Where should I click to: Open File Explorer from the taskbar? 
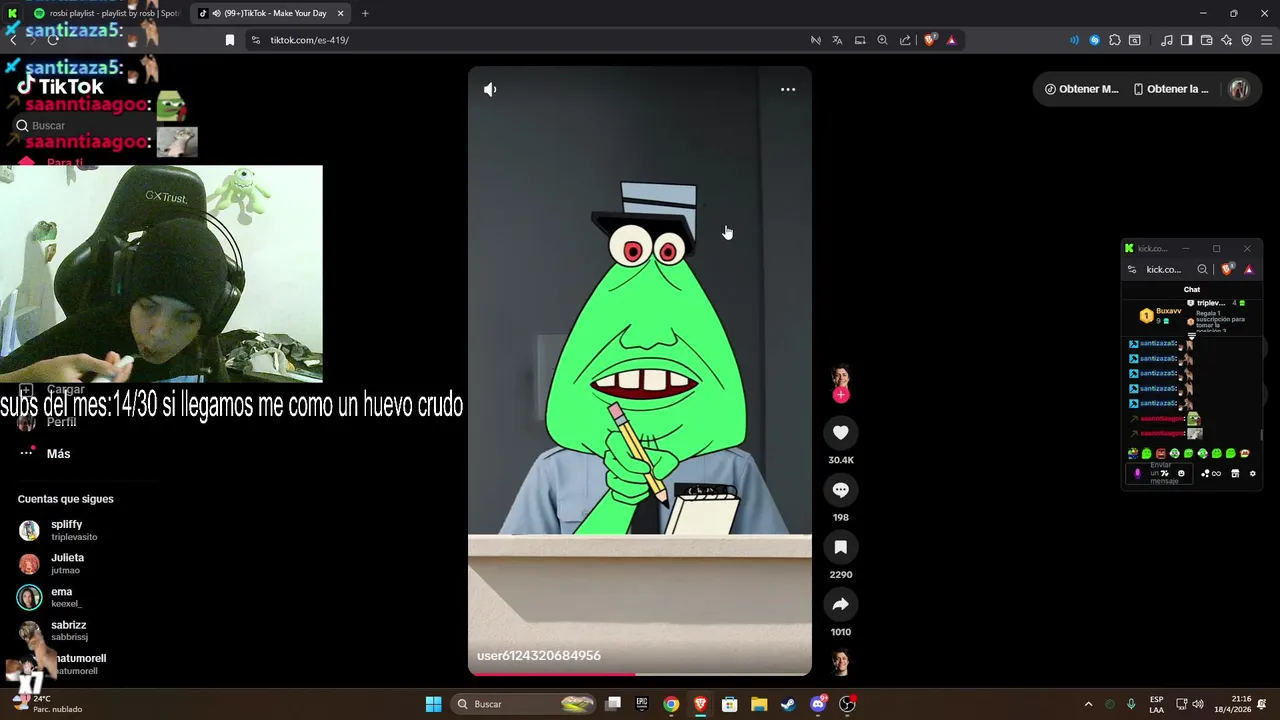pyautogui.click(x=759, y=704)
